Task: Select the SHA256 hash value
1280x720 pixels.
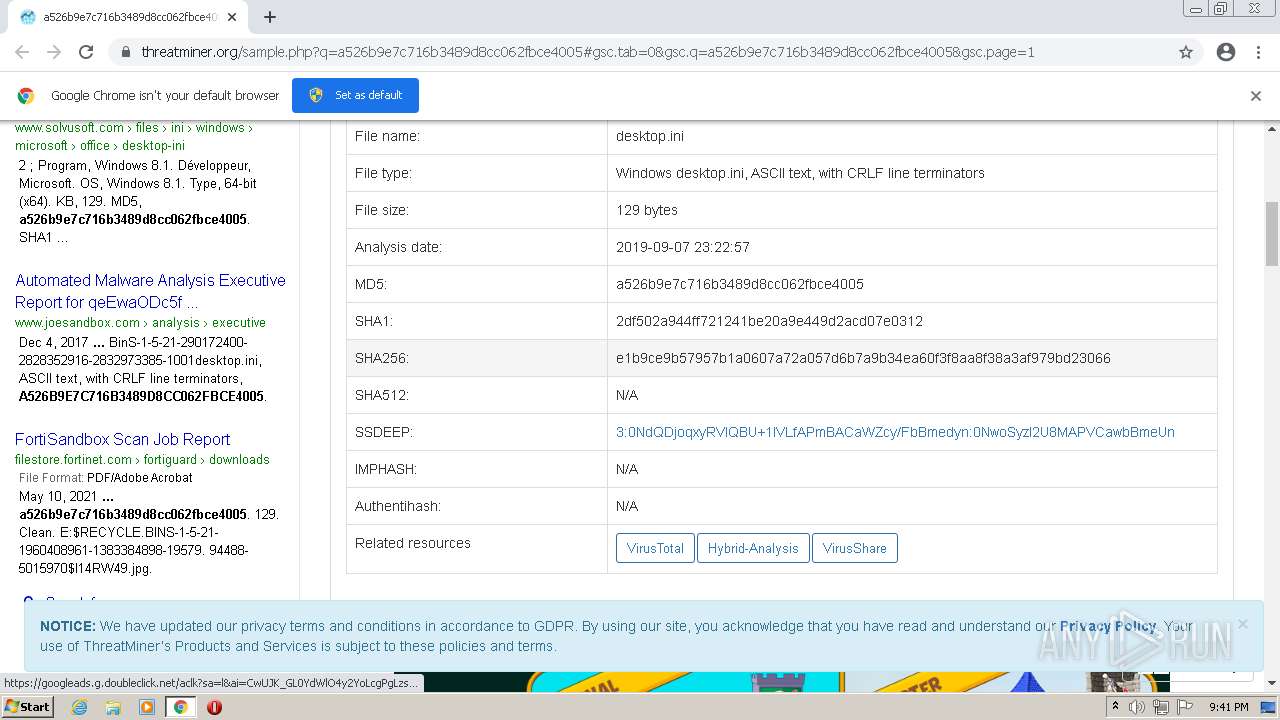Action: [x=863, y=358]
